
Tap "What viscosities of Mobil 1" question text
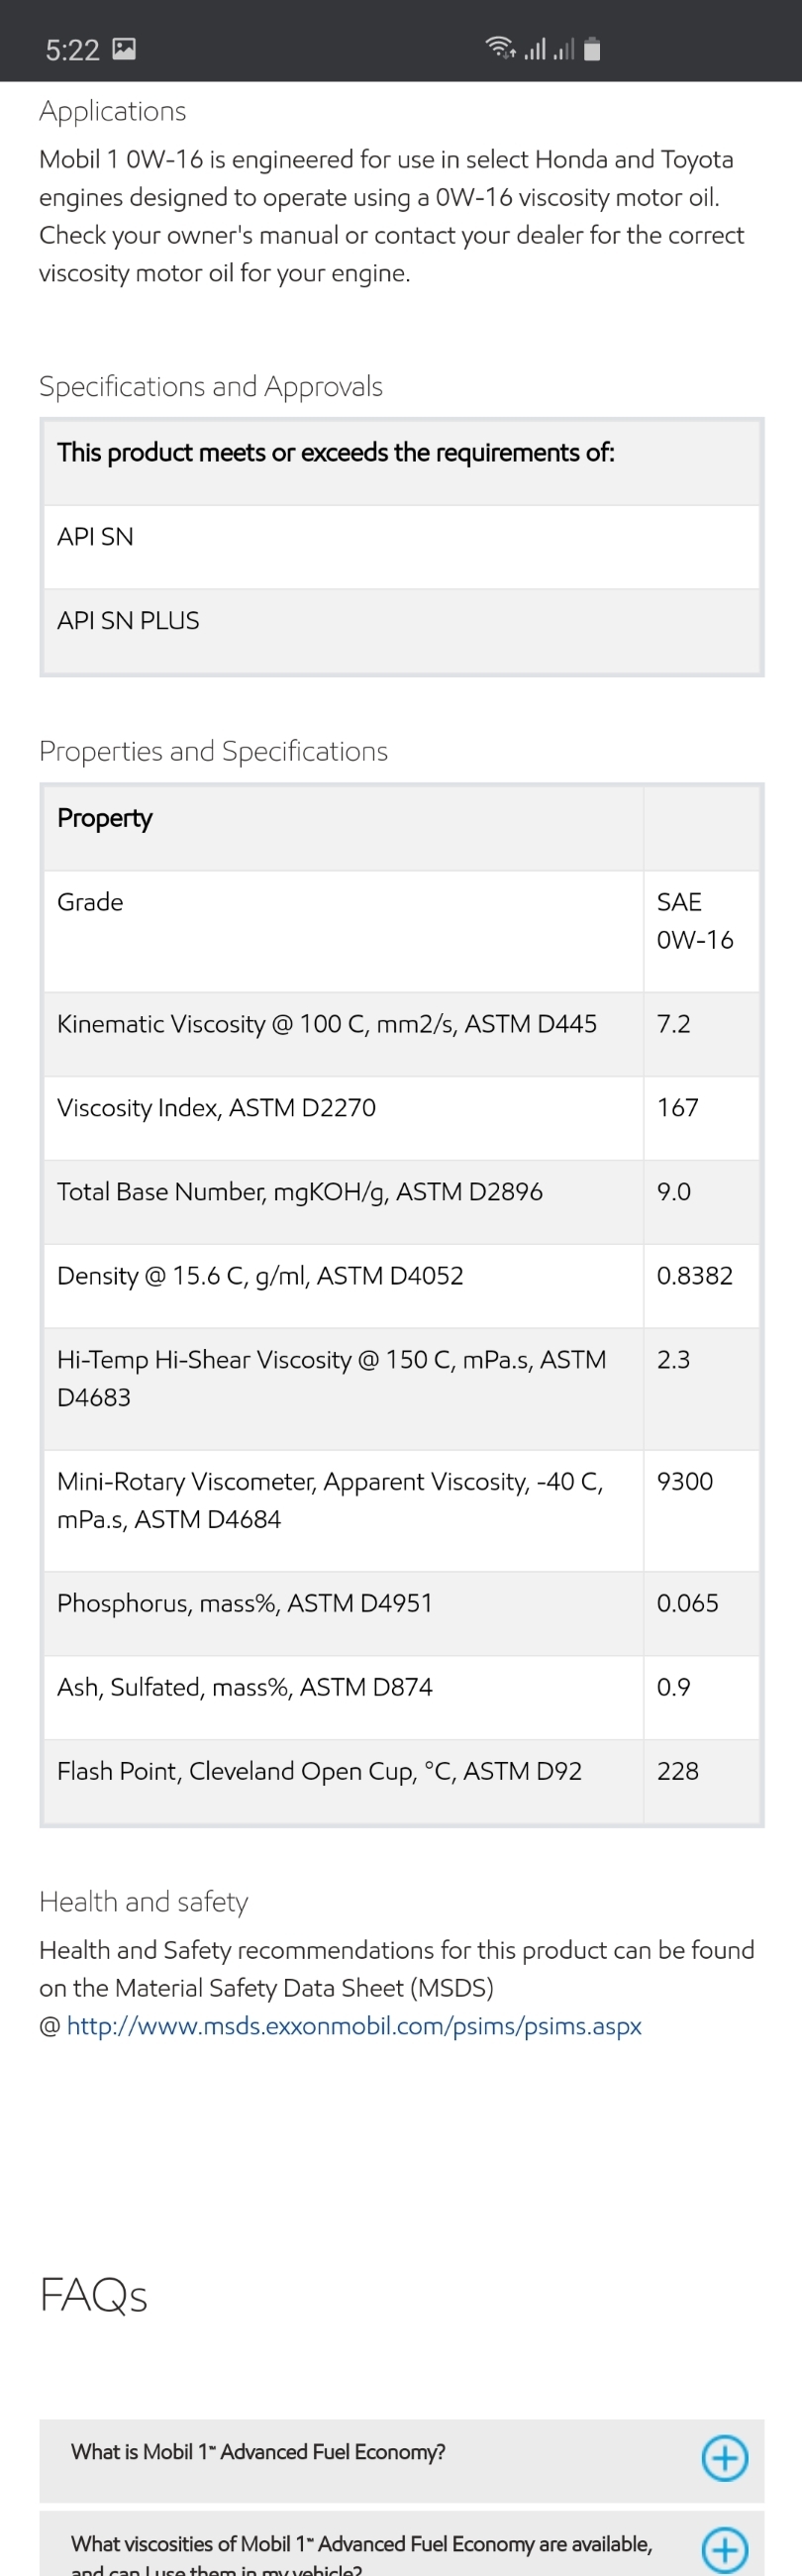tap(361, 2543)
